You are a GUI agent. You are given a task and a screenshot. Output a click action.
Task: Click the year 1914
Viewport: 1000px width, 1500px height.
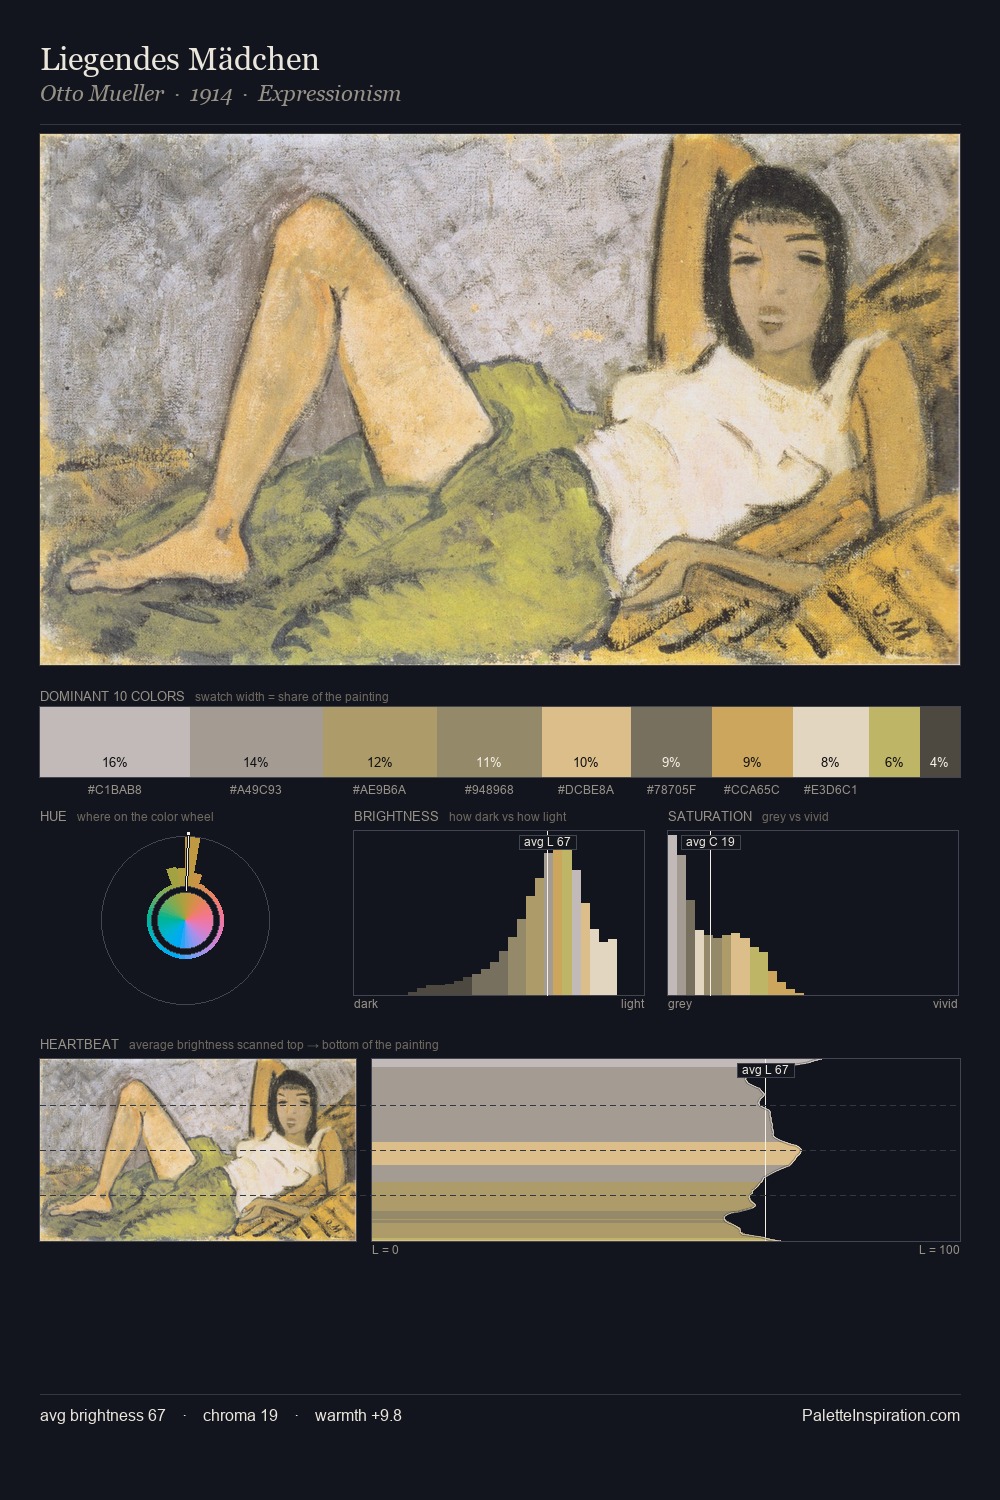click(x=211, y=95)
